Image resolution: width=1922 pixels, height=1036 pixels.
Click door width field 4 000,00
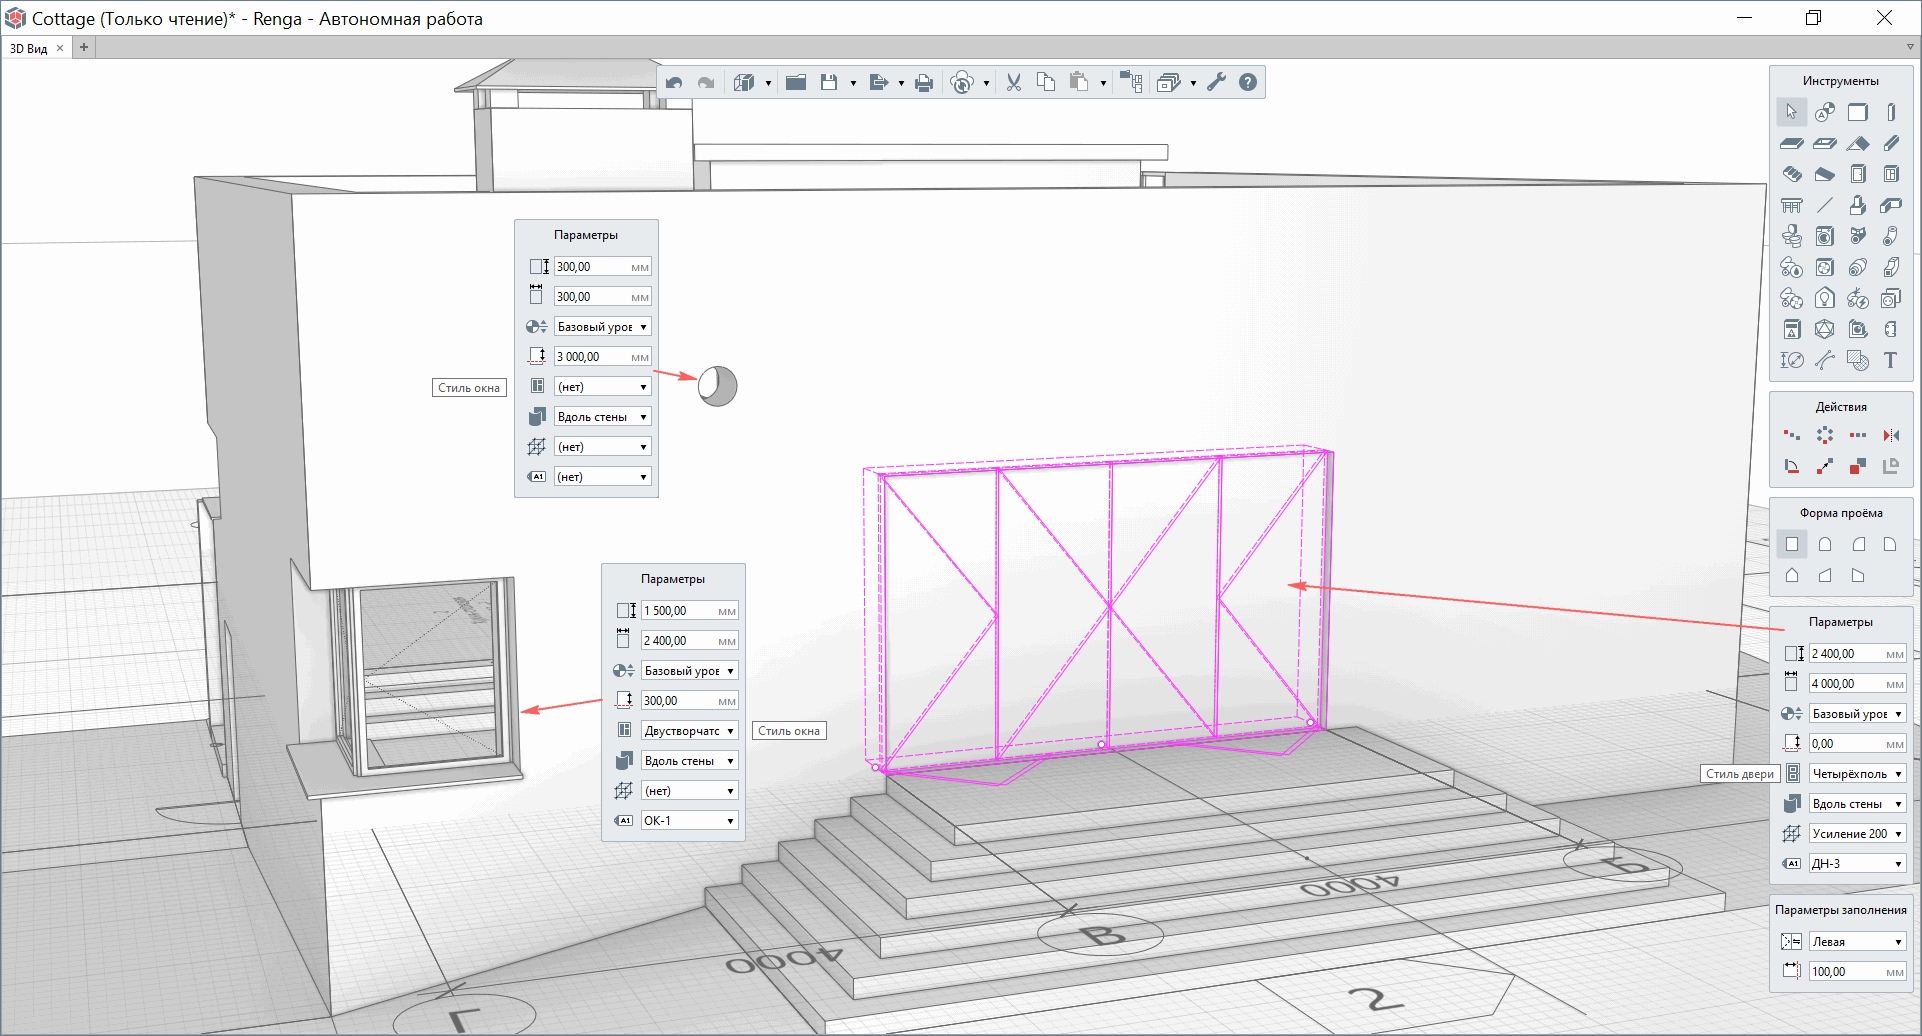[x=1857, y=684]
